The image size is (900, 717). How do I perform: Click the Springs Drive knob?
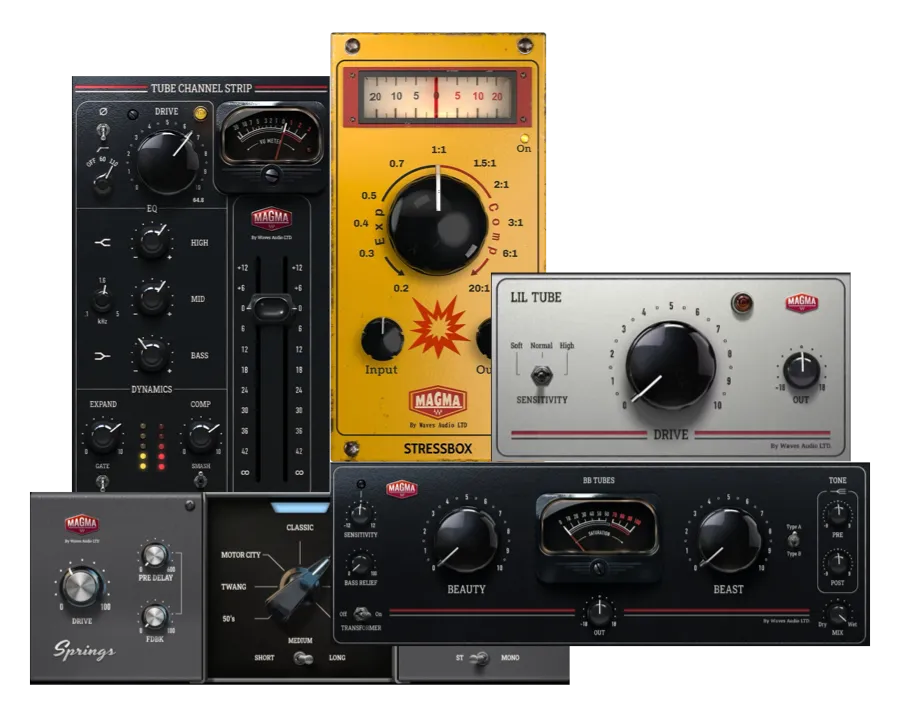82,588
